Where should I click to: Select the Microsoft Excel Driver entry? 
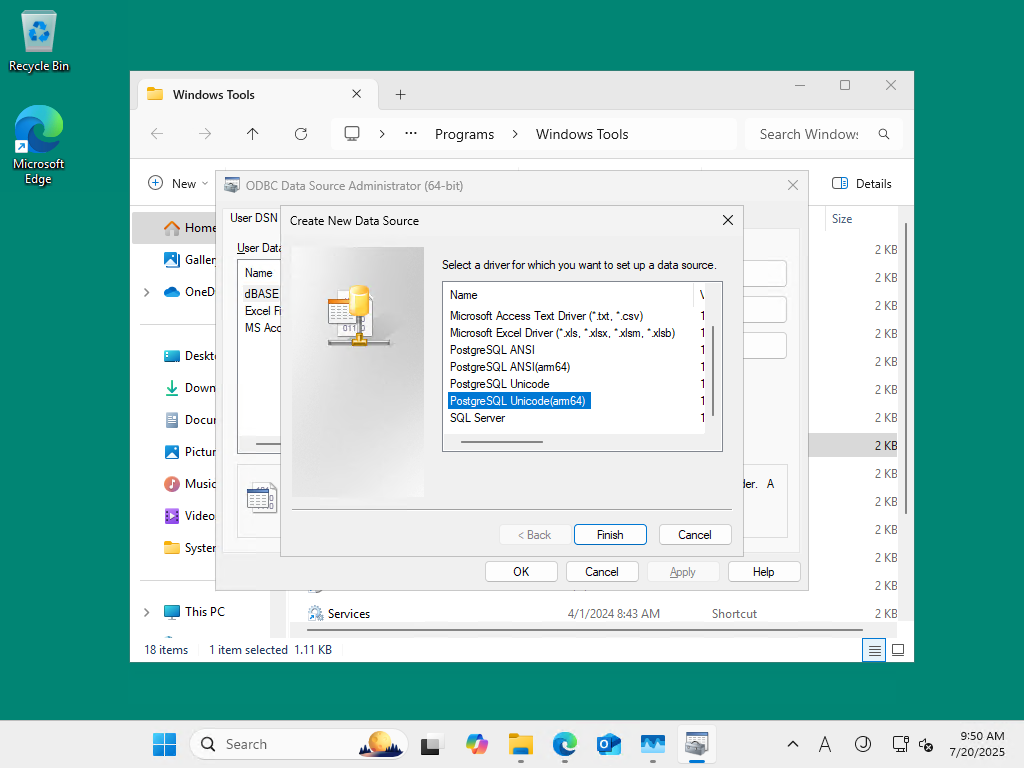click(562, 333)
